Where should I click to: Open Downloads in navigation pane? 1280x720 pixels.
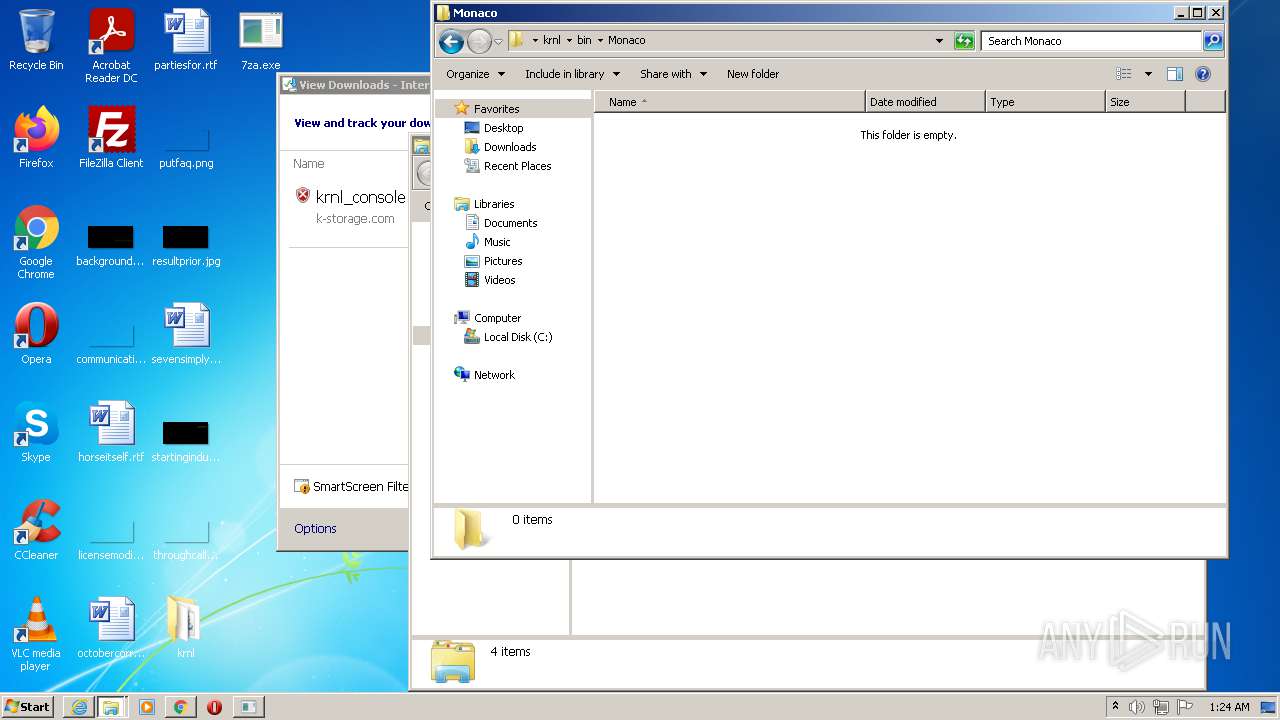pos(510,146)
